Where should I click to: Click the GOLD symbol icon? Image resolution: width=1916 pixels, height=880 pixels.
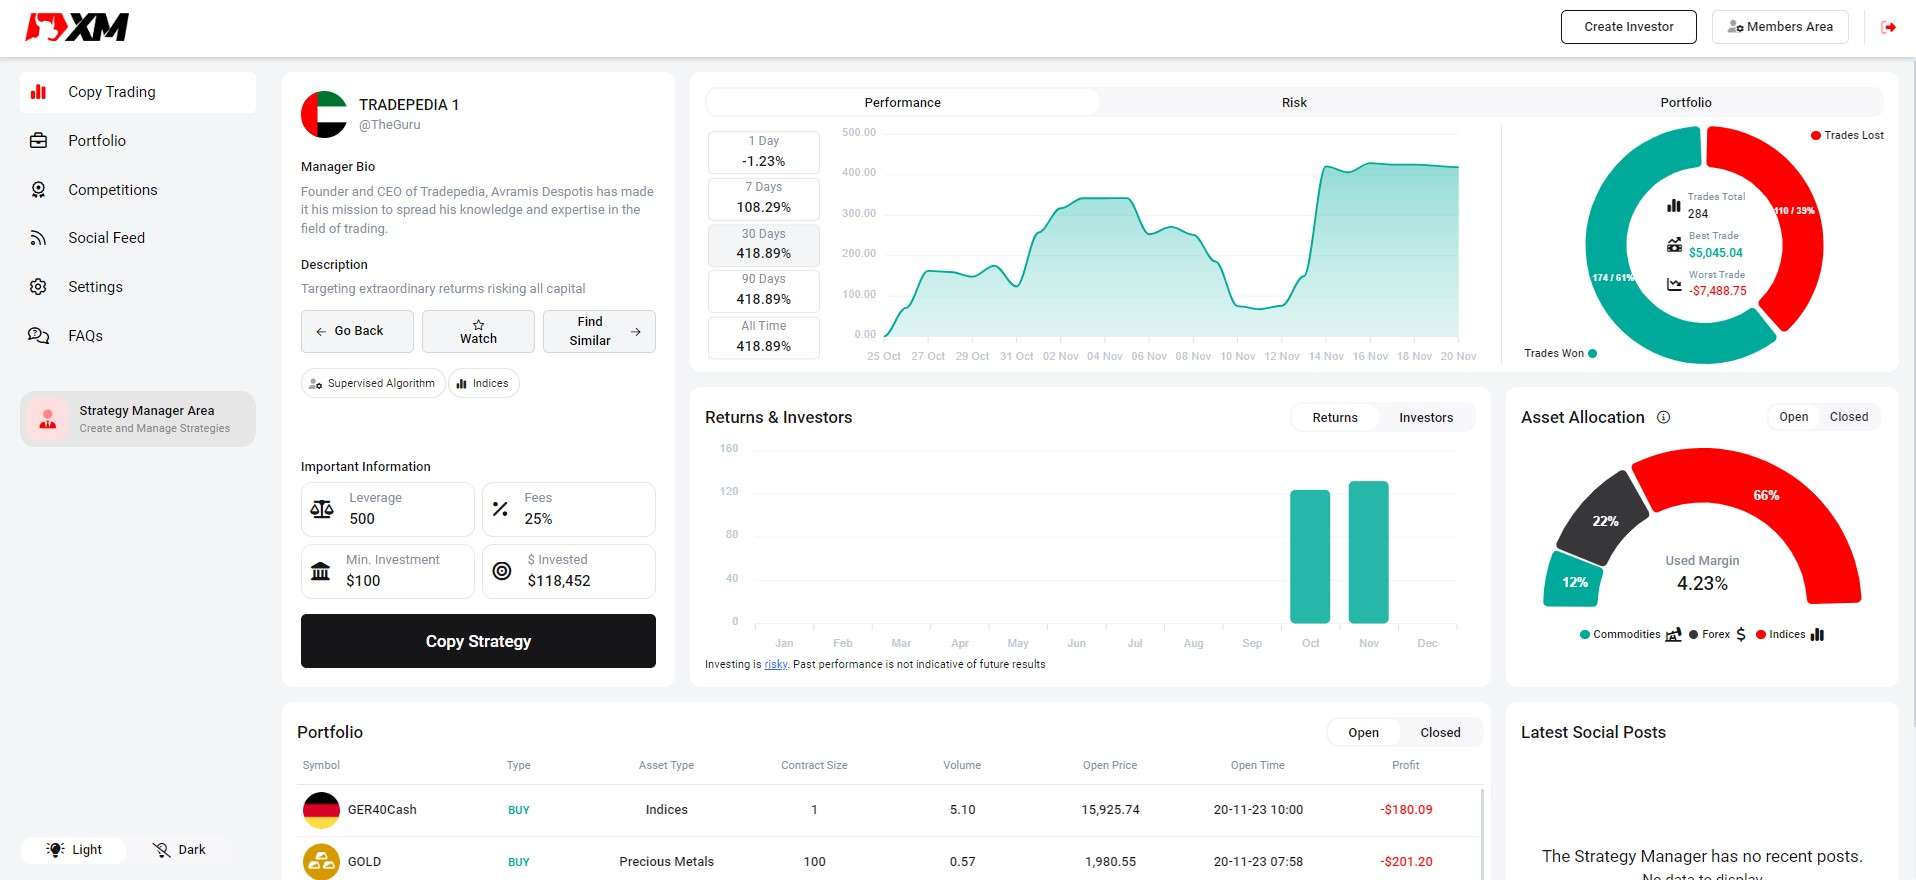321,862
